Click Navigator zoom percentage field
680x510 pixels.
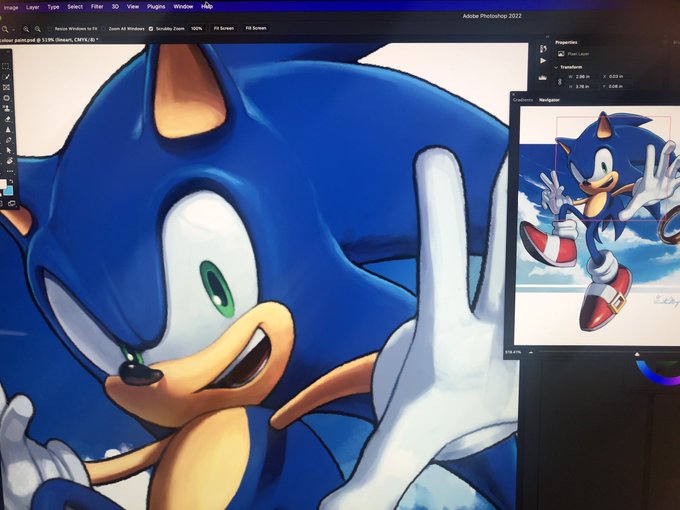tap(513, 352)
